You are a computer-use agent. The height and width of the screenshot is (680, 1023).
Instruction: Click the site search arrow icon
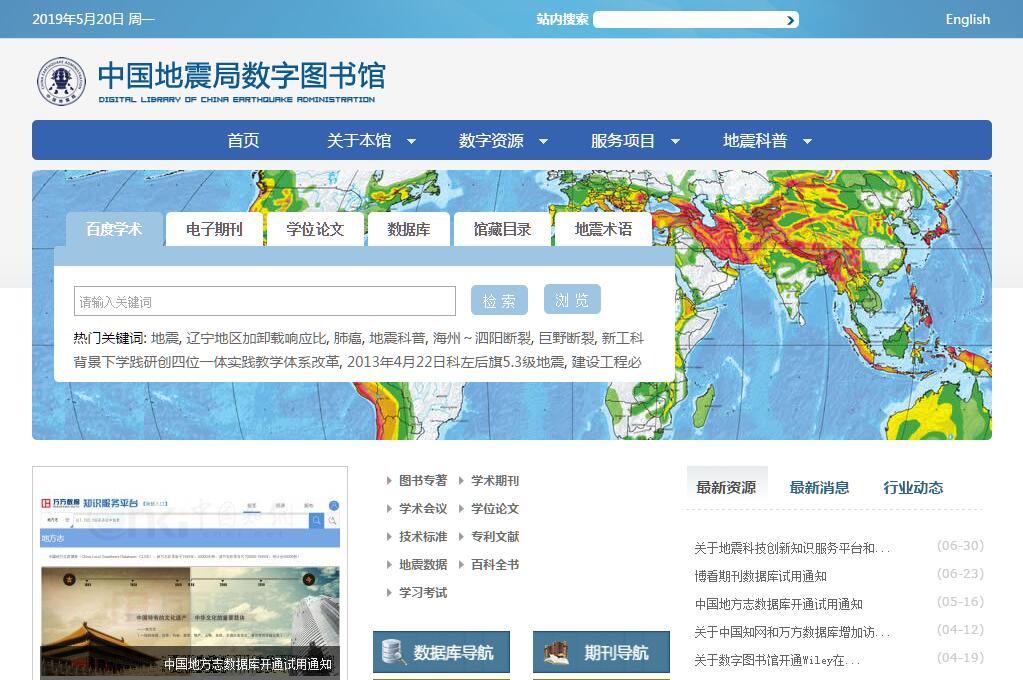point(790,20)
